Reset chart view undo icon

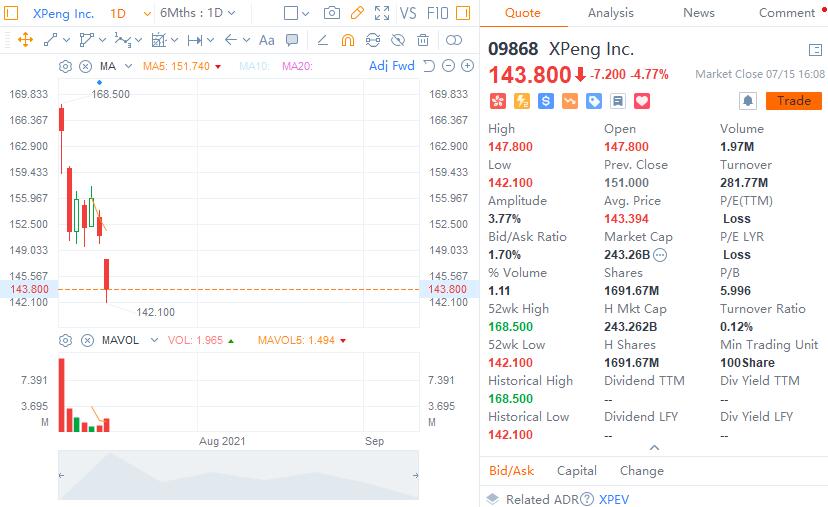pyautogui.click(x=429, y=66)
